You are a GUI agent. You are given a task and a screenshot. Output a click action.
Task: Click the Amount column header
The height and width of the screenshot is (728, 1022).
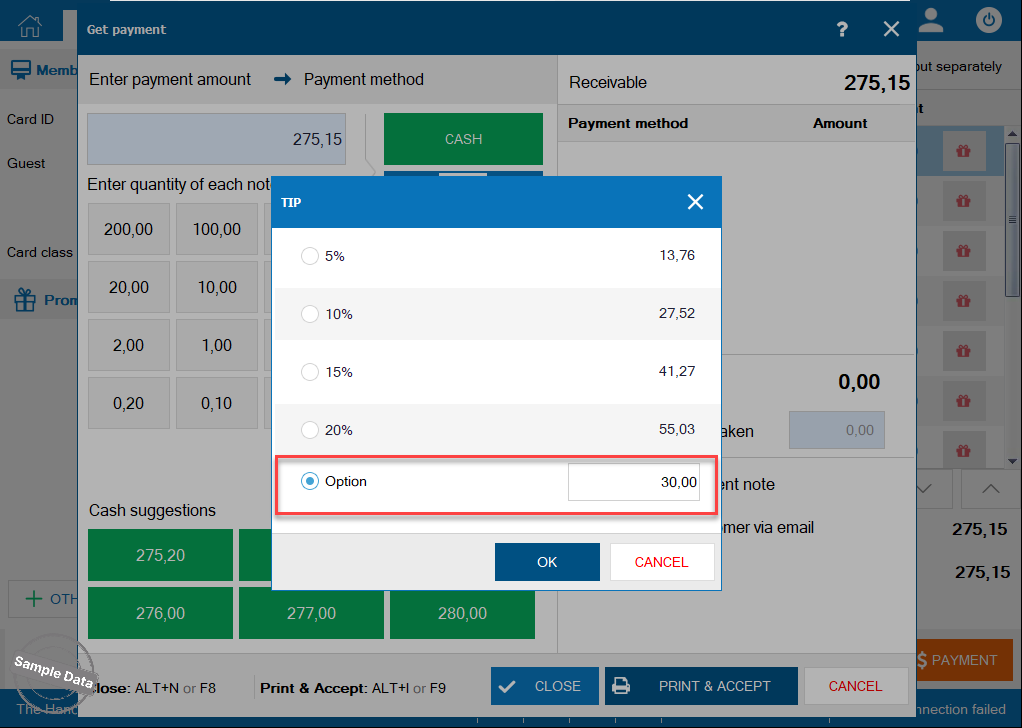click(x=840, y=123)
